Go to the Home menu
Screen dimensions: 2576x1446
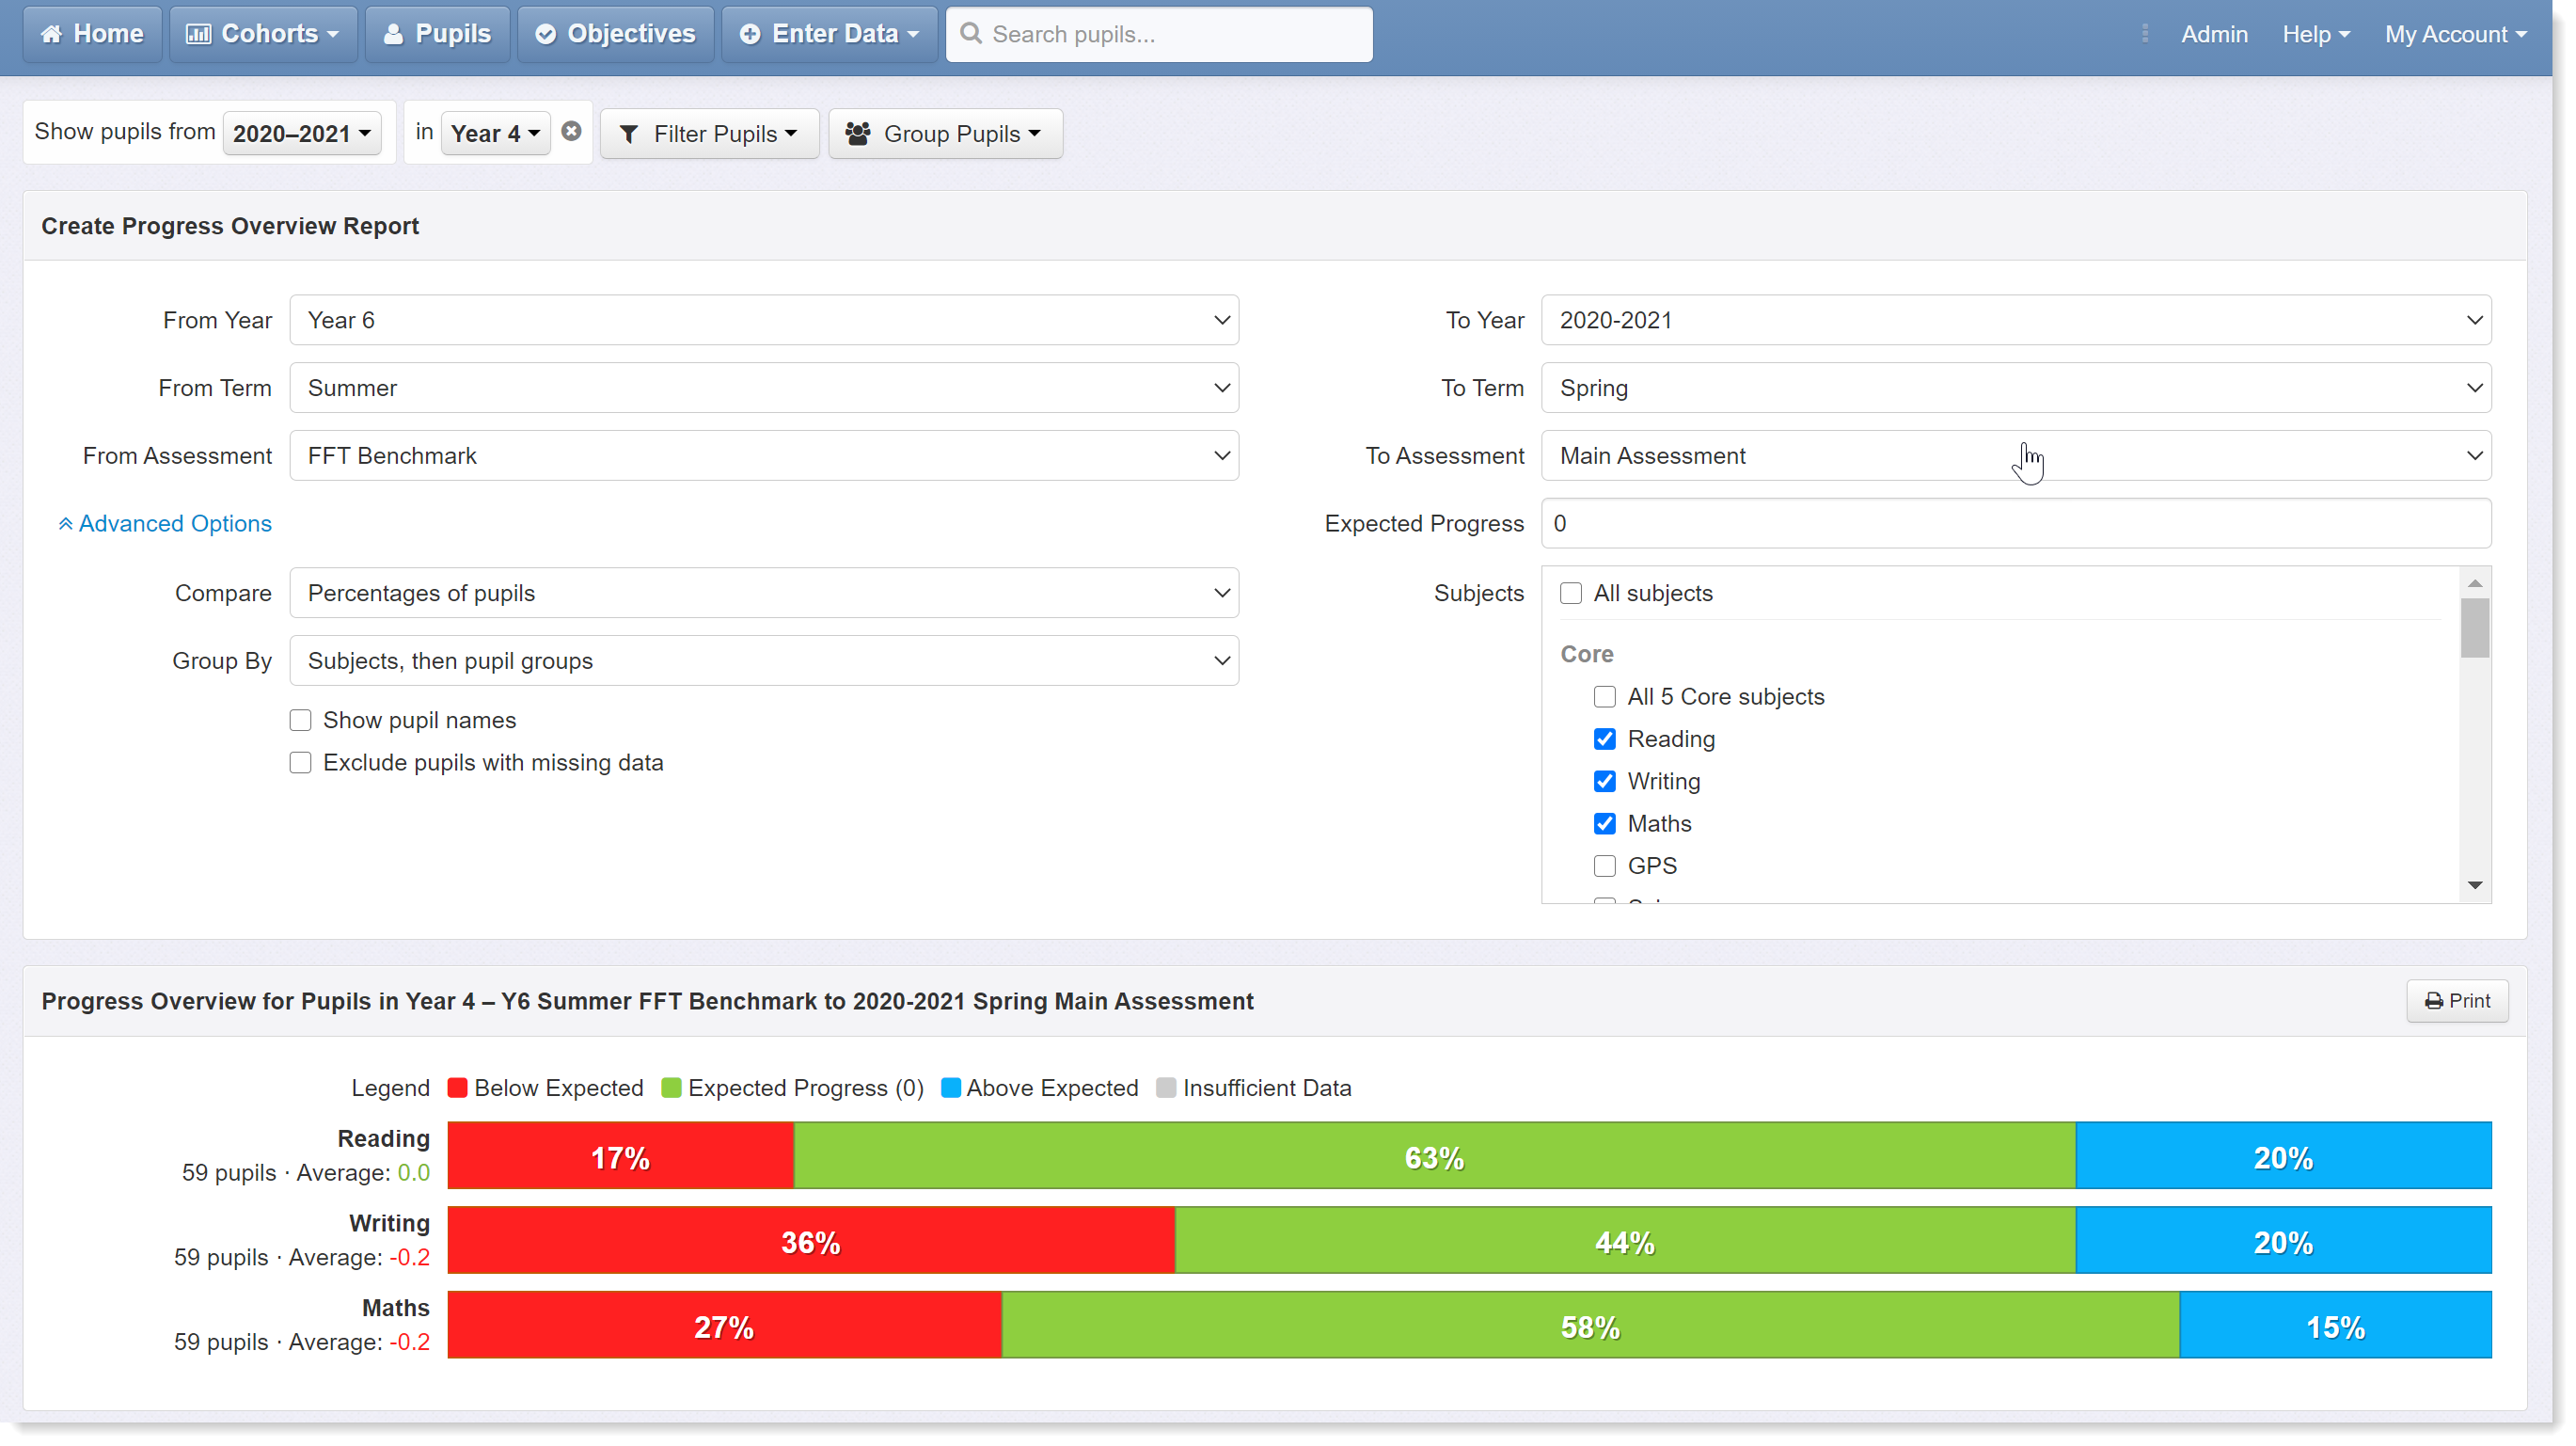click(92, 34)
